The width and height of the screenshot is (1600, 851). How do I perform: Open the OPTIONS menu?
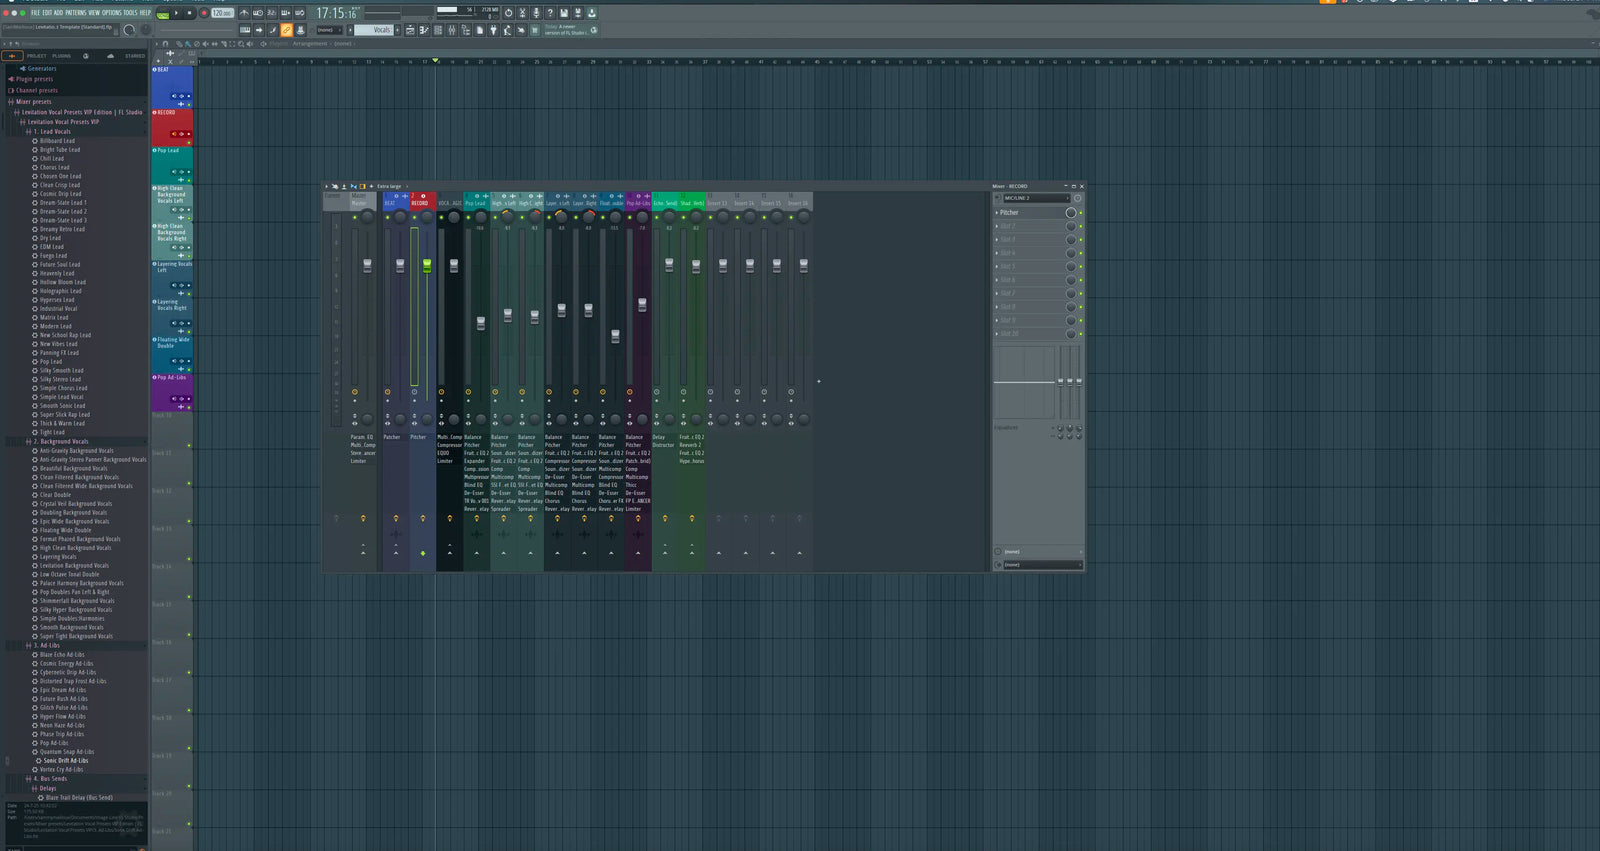111,13
